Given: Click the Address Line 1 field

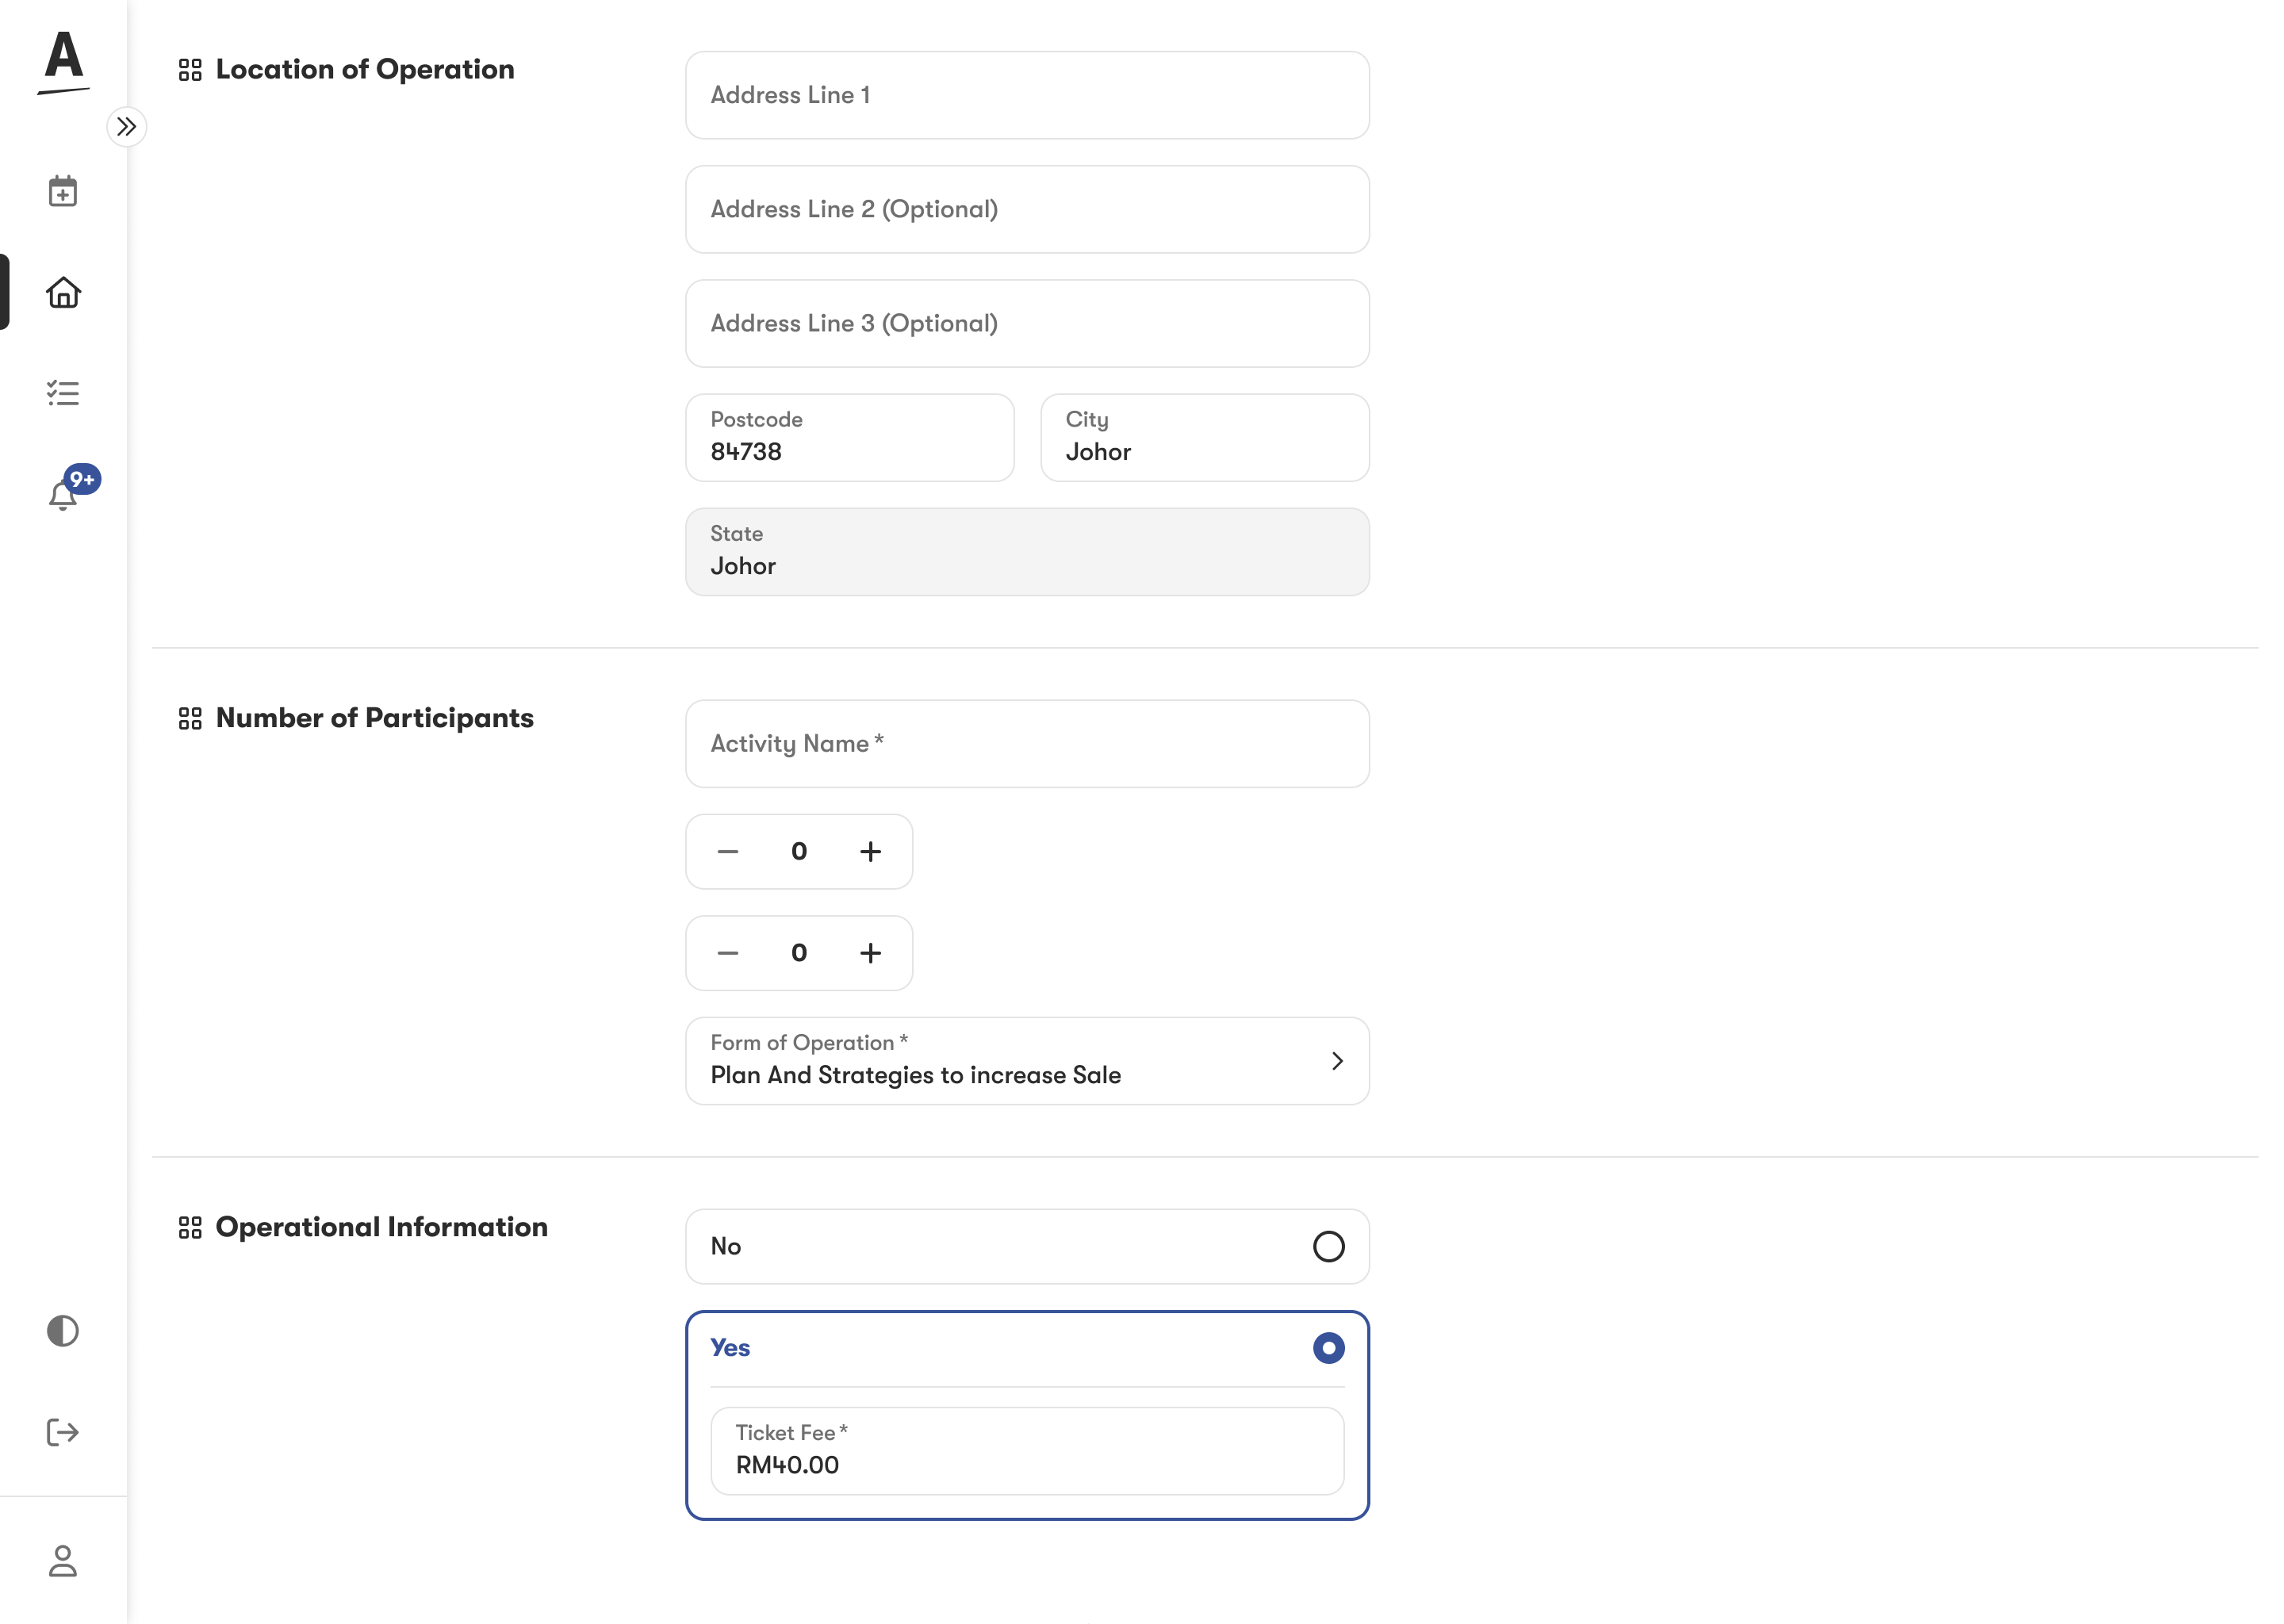Looking at the screenshot, I should (x=1027, y=95).
